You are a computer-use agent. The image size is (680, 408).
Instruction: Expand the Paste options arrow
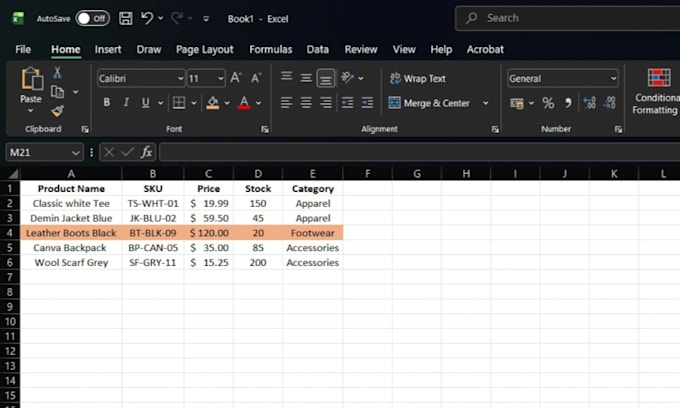30,111
